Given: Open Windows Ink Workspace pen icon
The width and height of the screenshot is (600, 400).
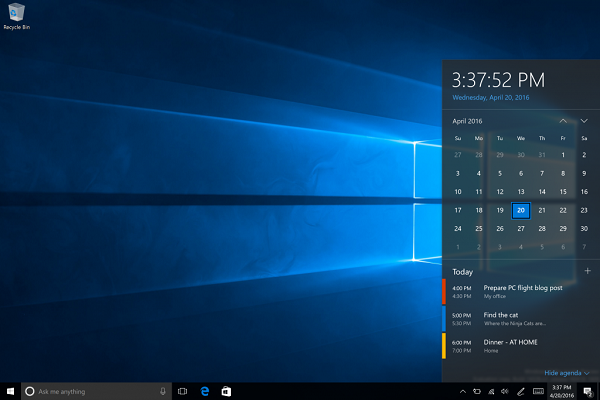Looking at the screenshot, I should [x=520, y=390].
